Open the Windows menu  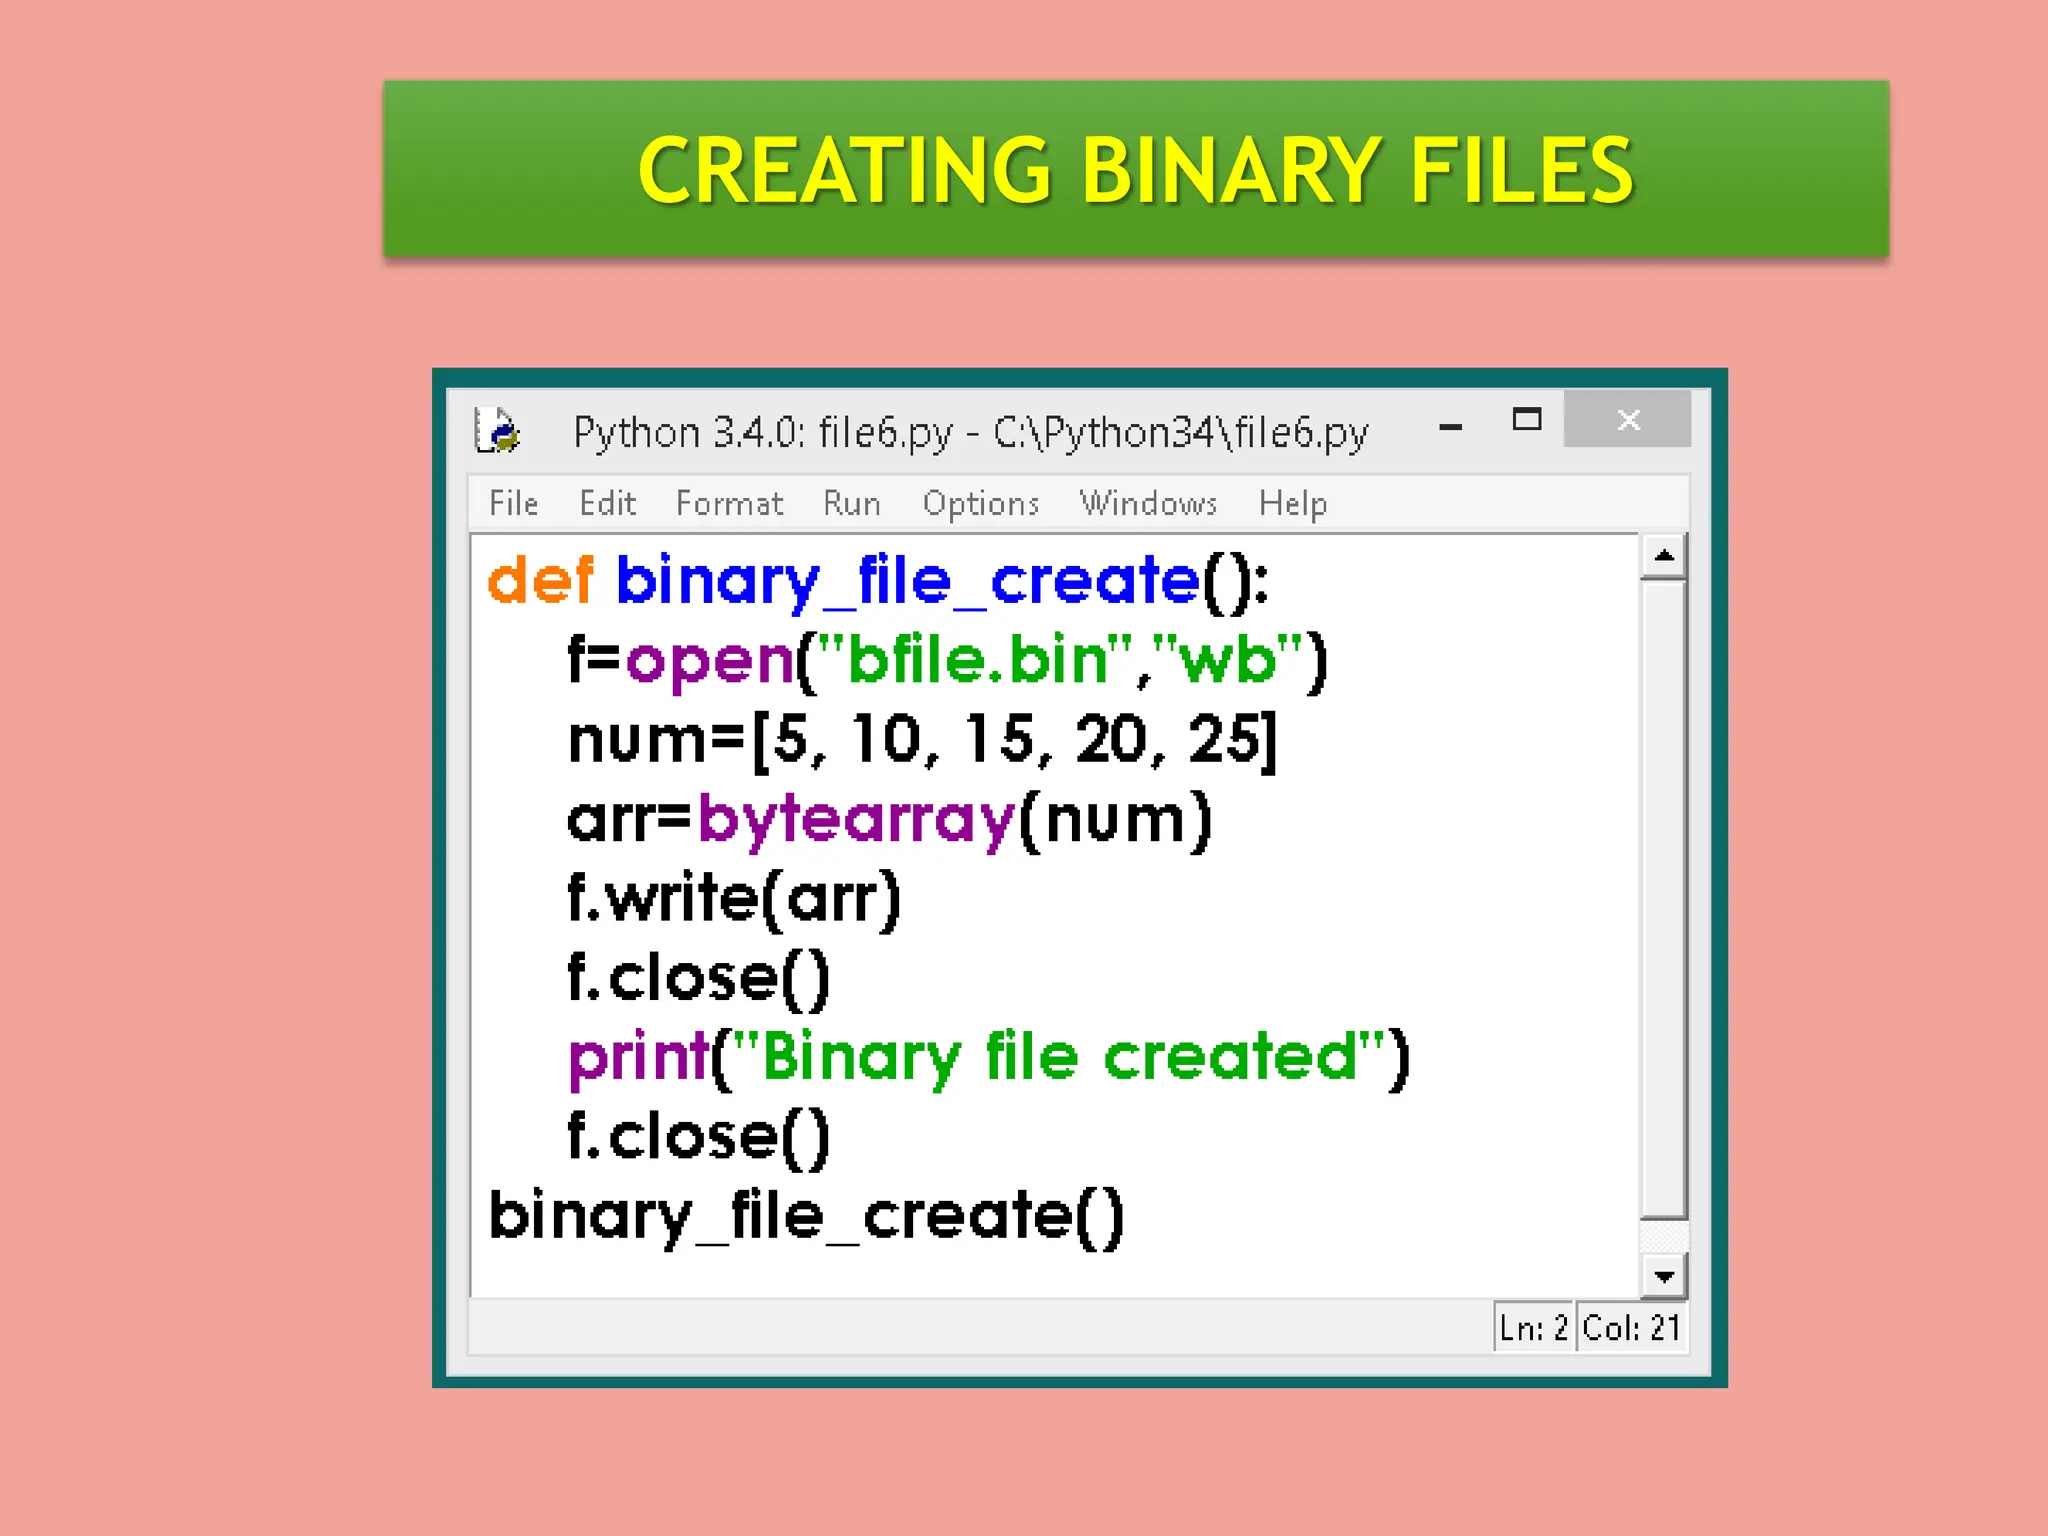1148,503
